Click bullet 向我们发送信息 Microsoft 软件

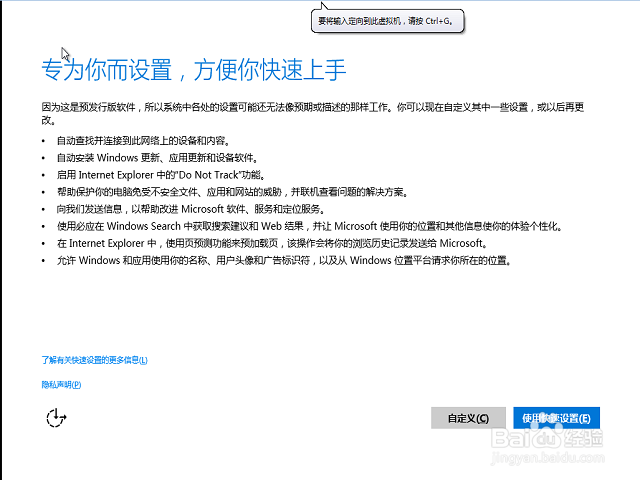pos(191,209)
